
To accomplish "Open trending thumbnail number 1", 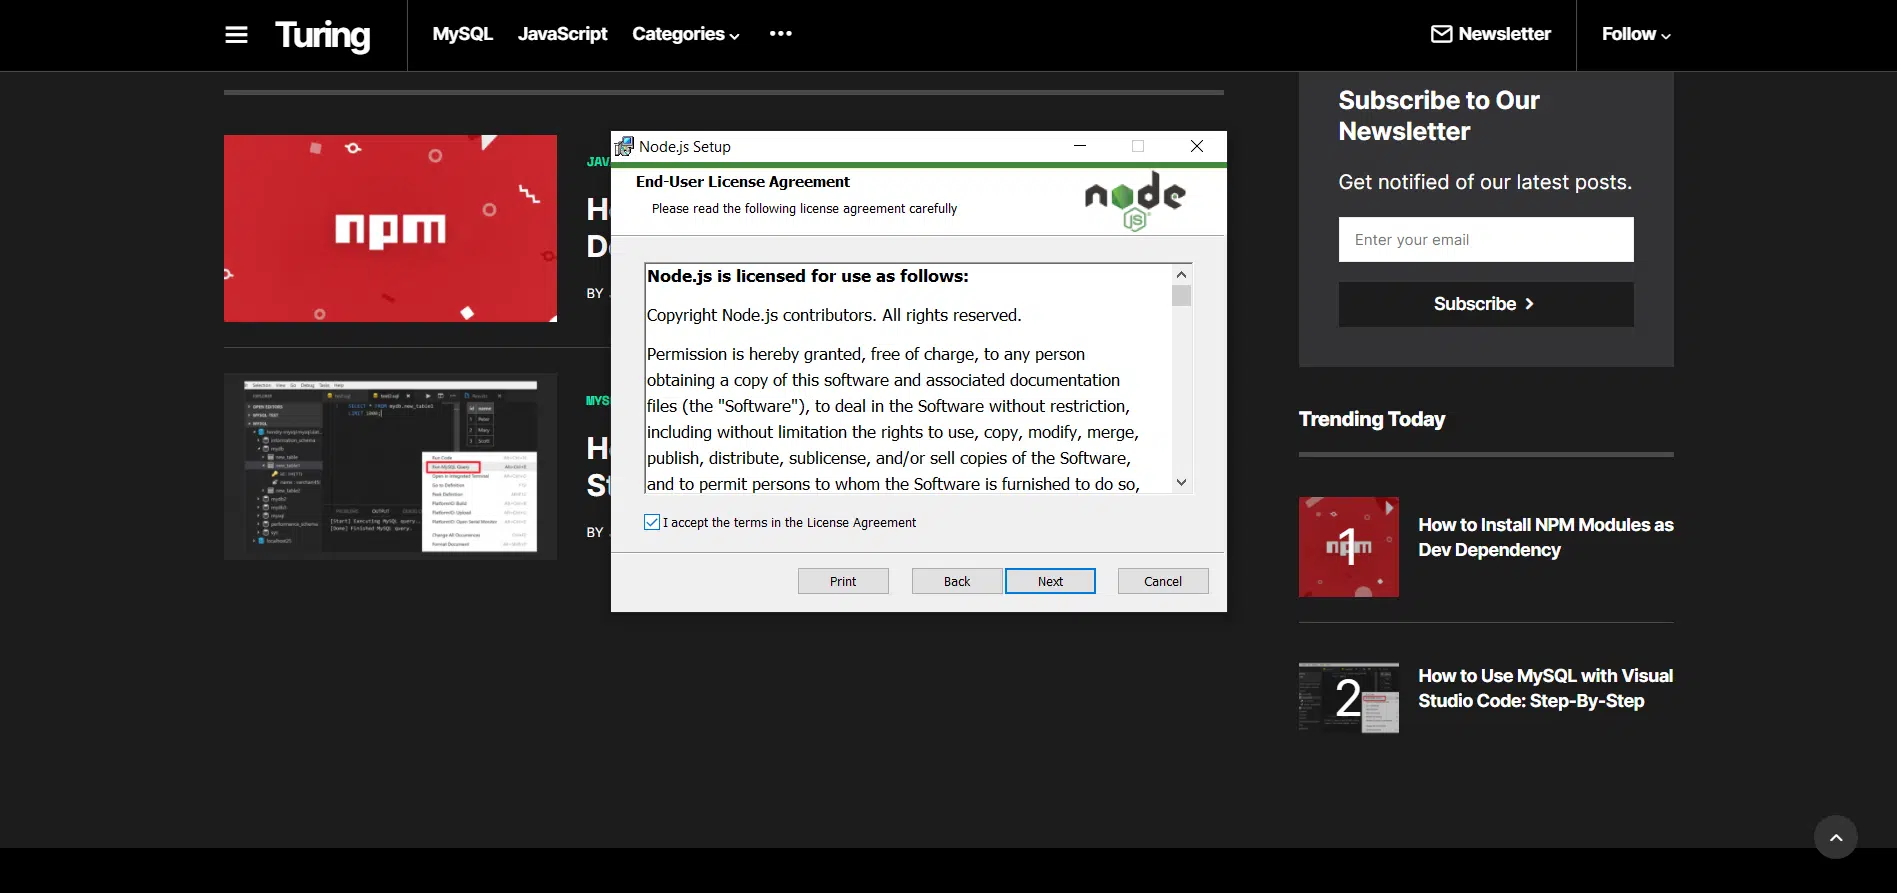I will click(1348, 547).
